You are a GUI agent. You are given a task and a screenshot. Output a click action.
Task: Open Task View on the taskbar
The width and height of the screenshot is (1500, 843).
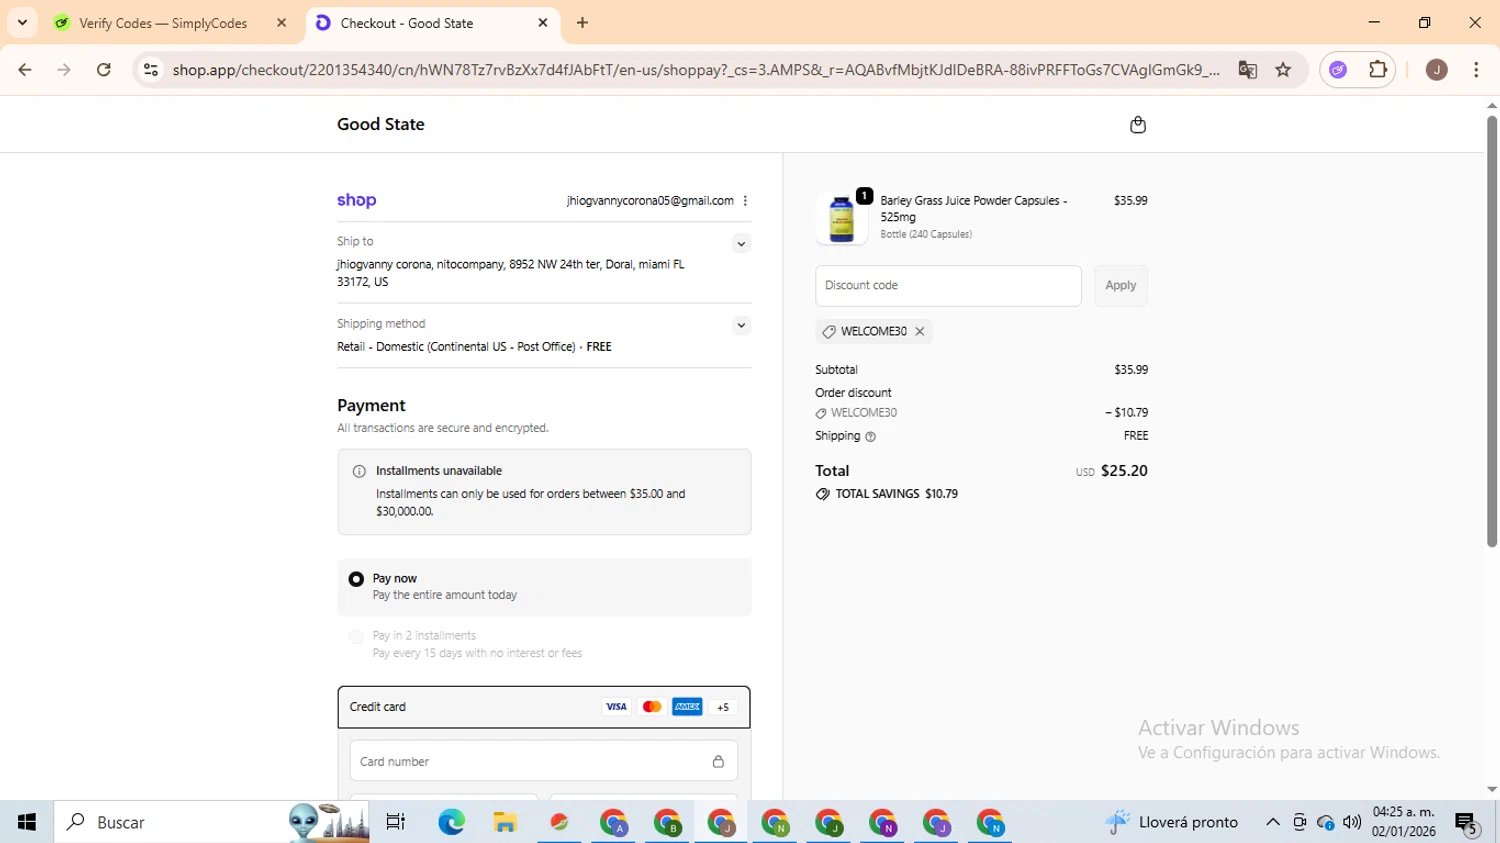pos(396,822)
